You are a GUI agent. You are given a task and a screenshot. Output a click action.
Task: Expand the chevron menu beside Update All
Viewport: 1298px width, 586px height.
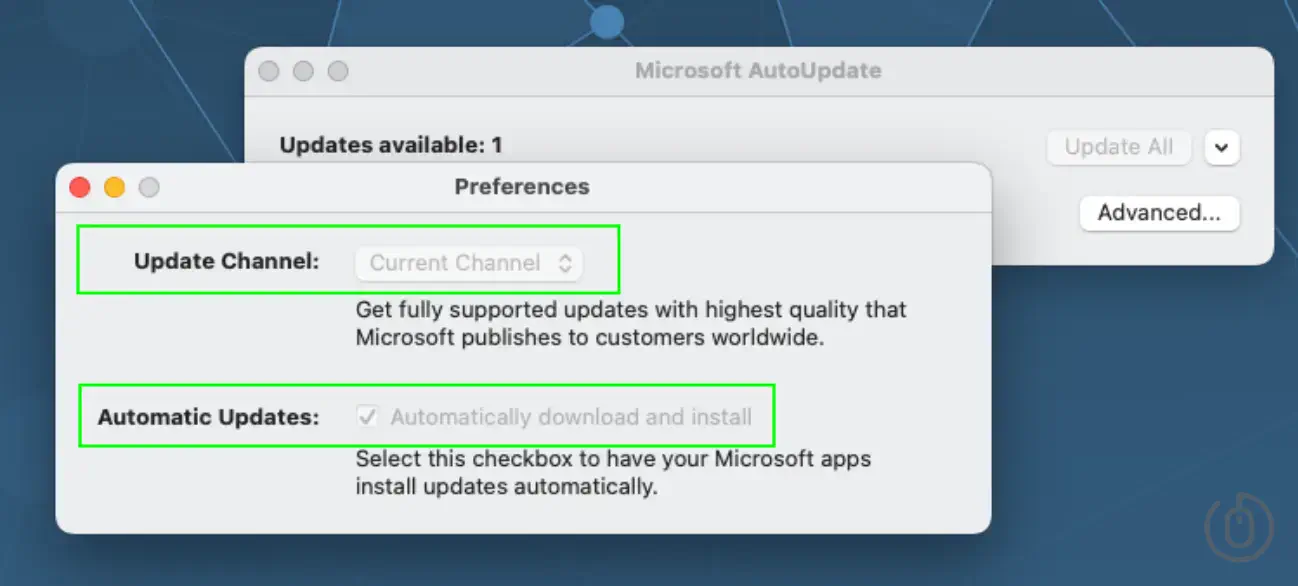pyautogui.click(x=1222, y=148)
